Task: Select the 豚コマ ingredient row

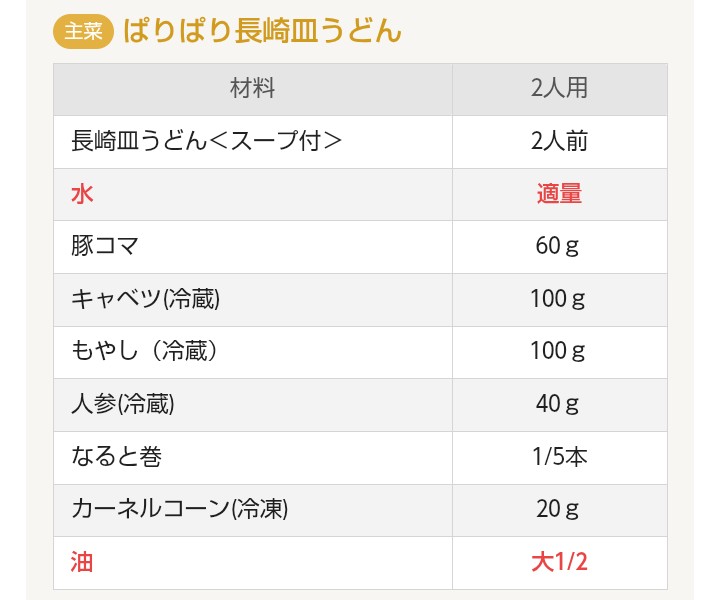Action: coord(105,247)
